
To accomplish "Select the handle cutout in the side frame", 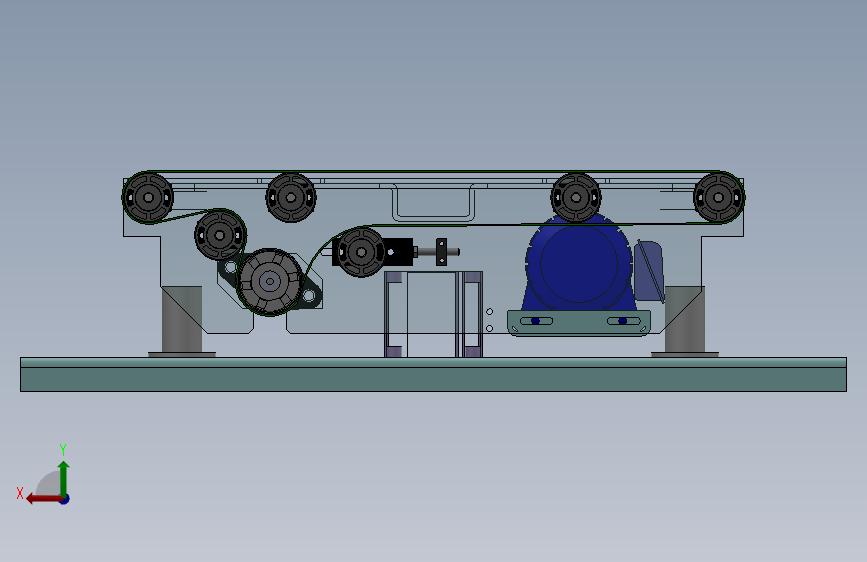I will pos(434,202).
